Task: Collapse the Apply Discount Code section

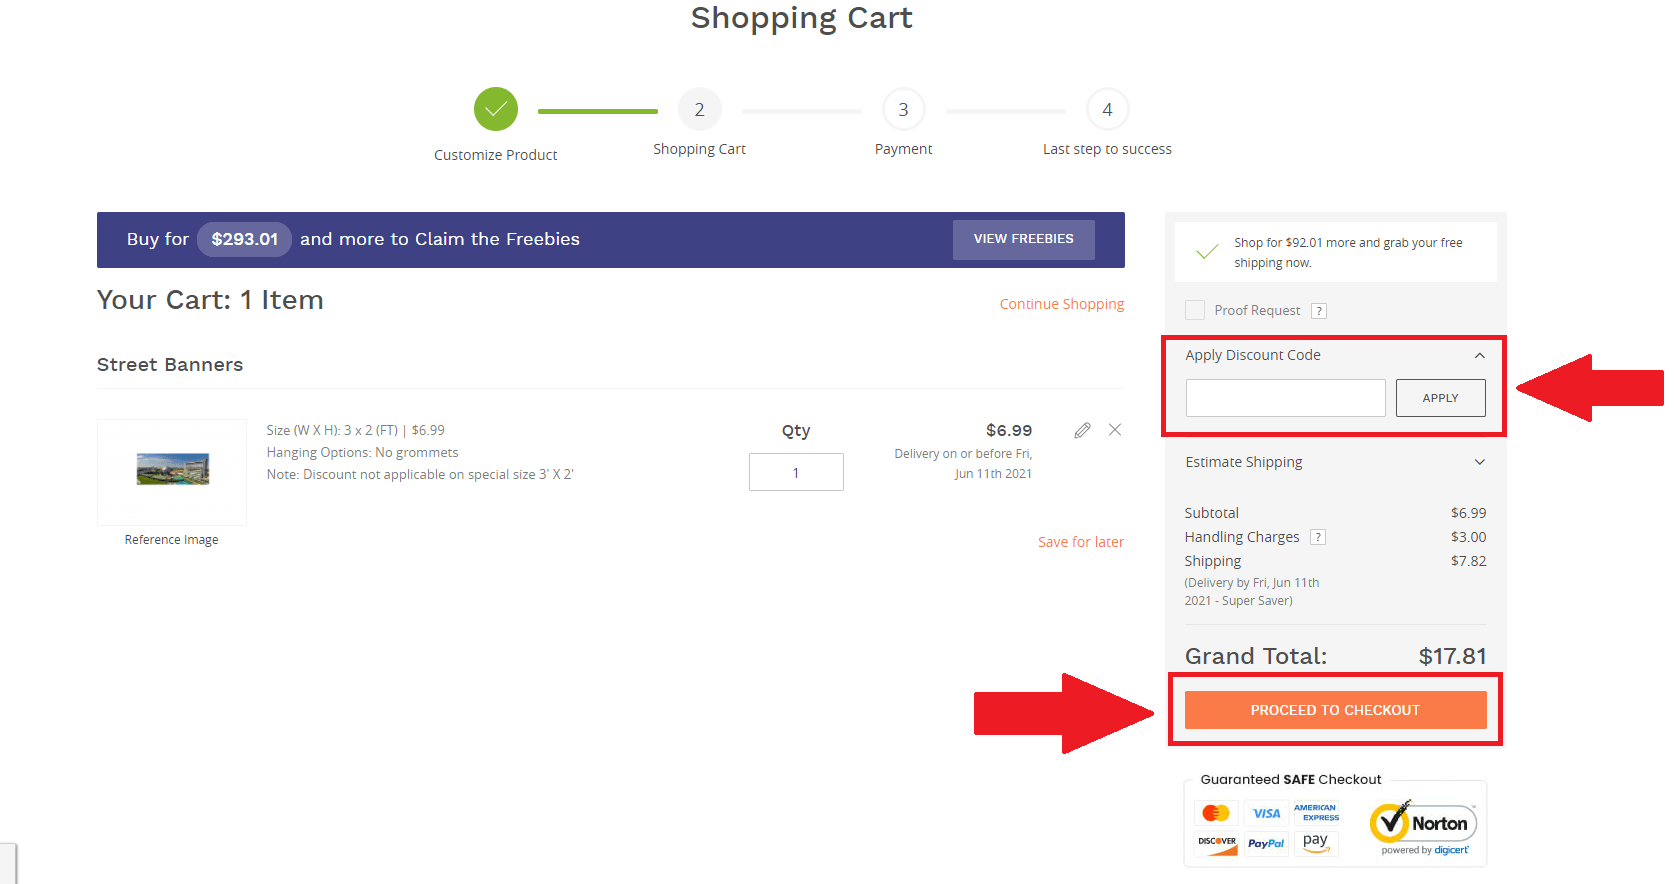Action: coord(1479,355)
